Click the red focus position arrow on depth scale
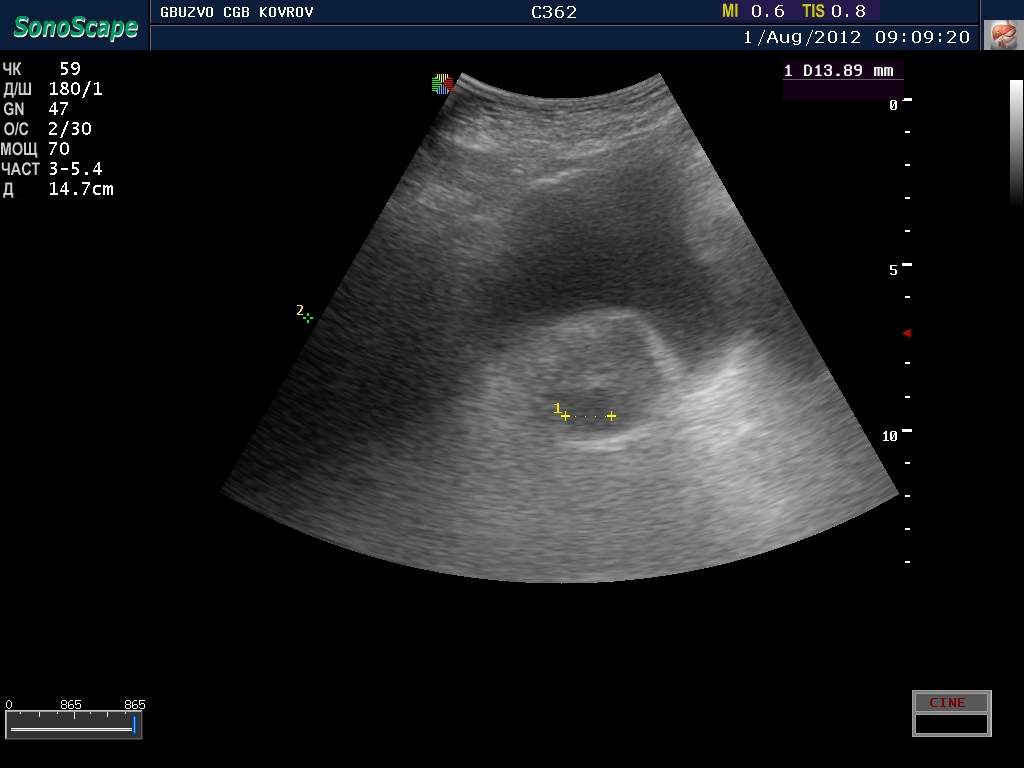 click(x=907, y=333)
